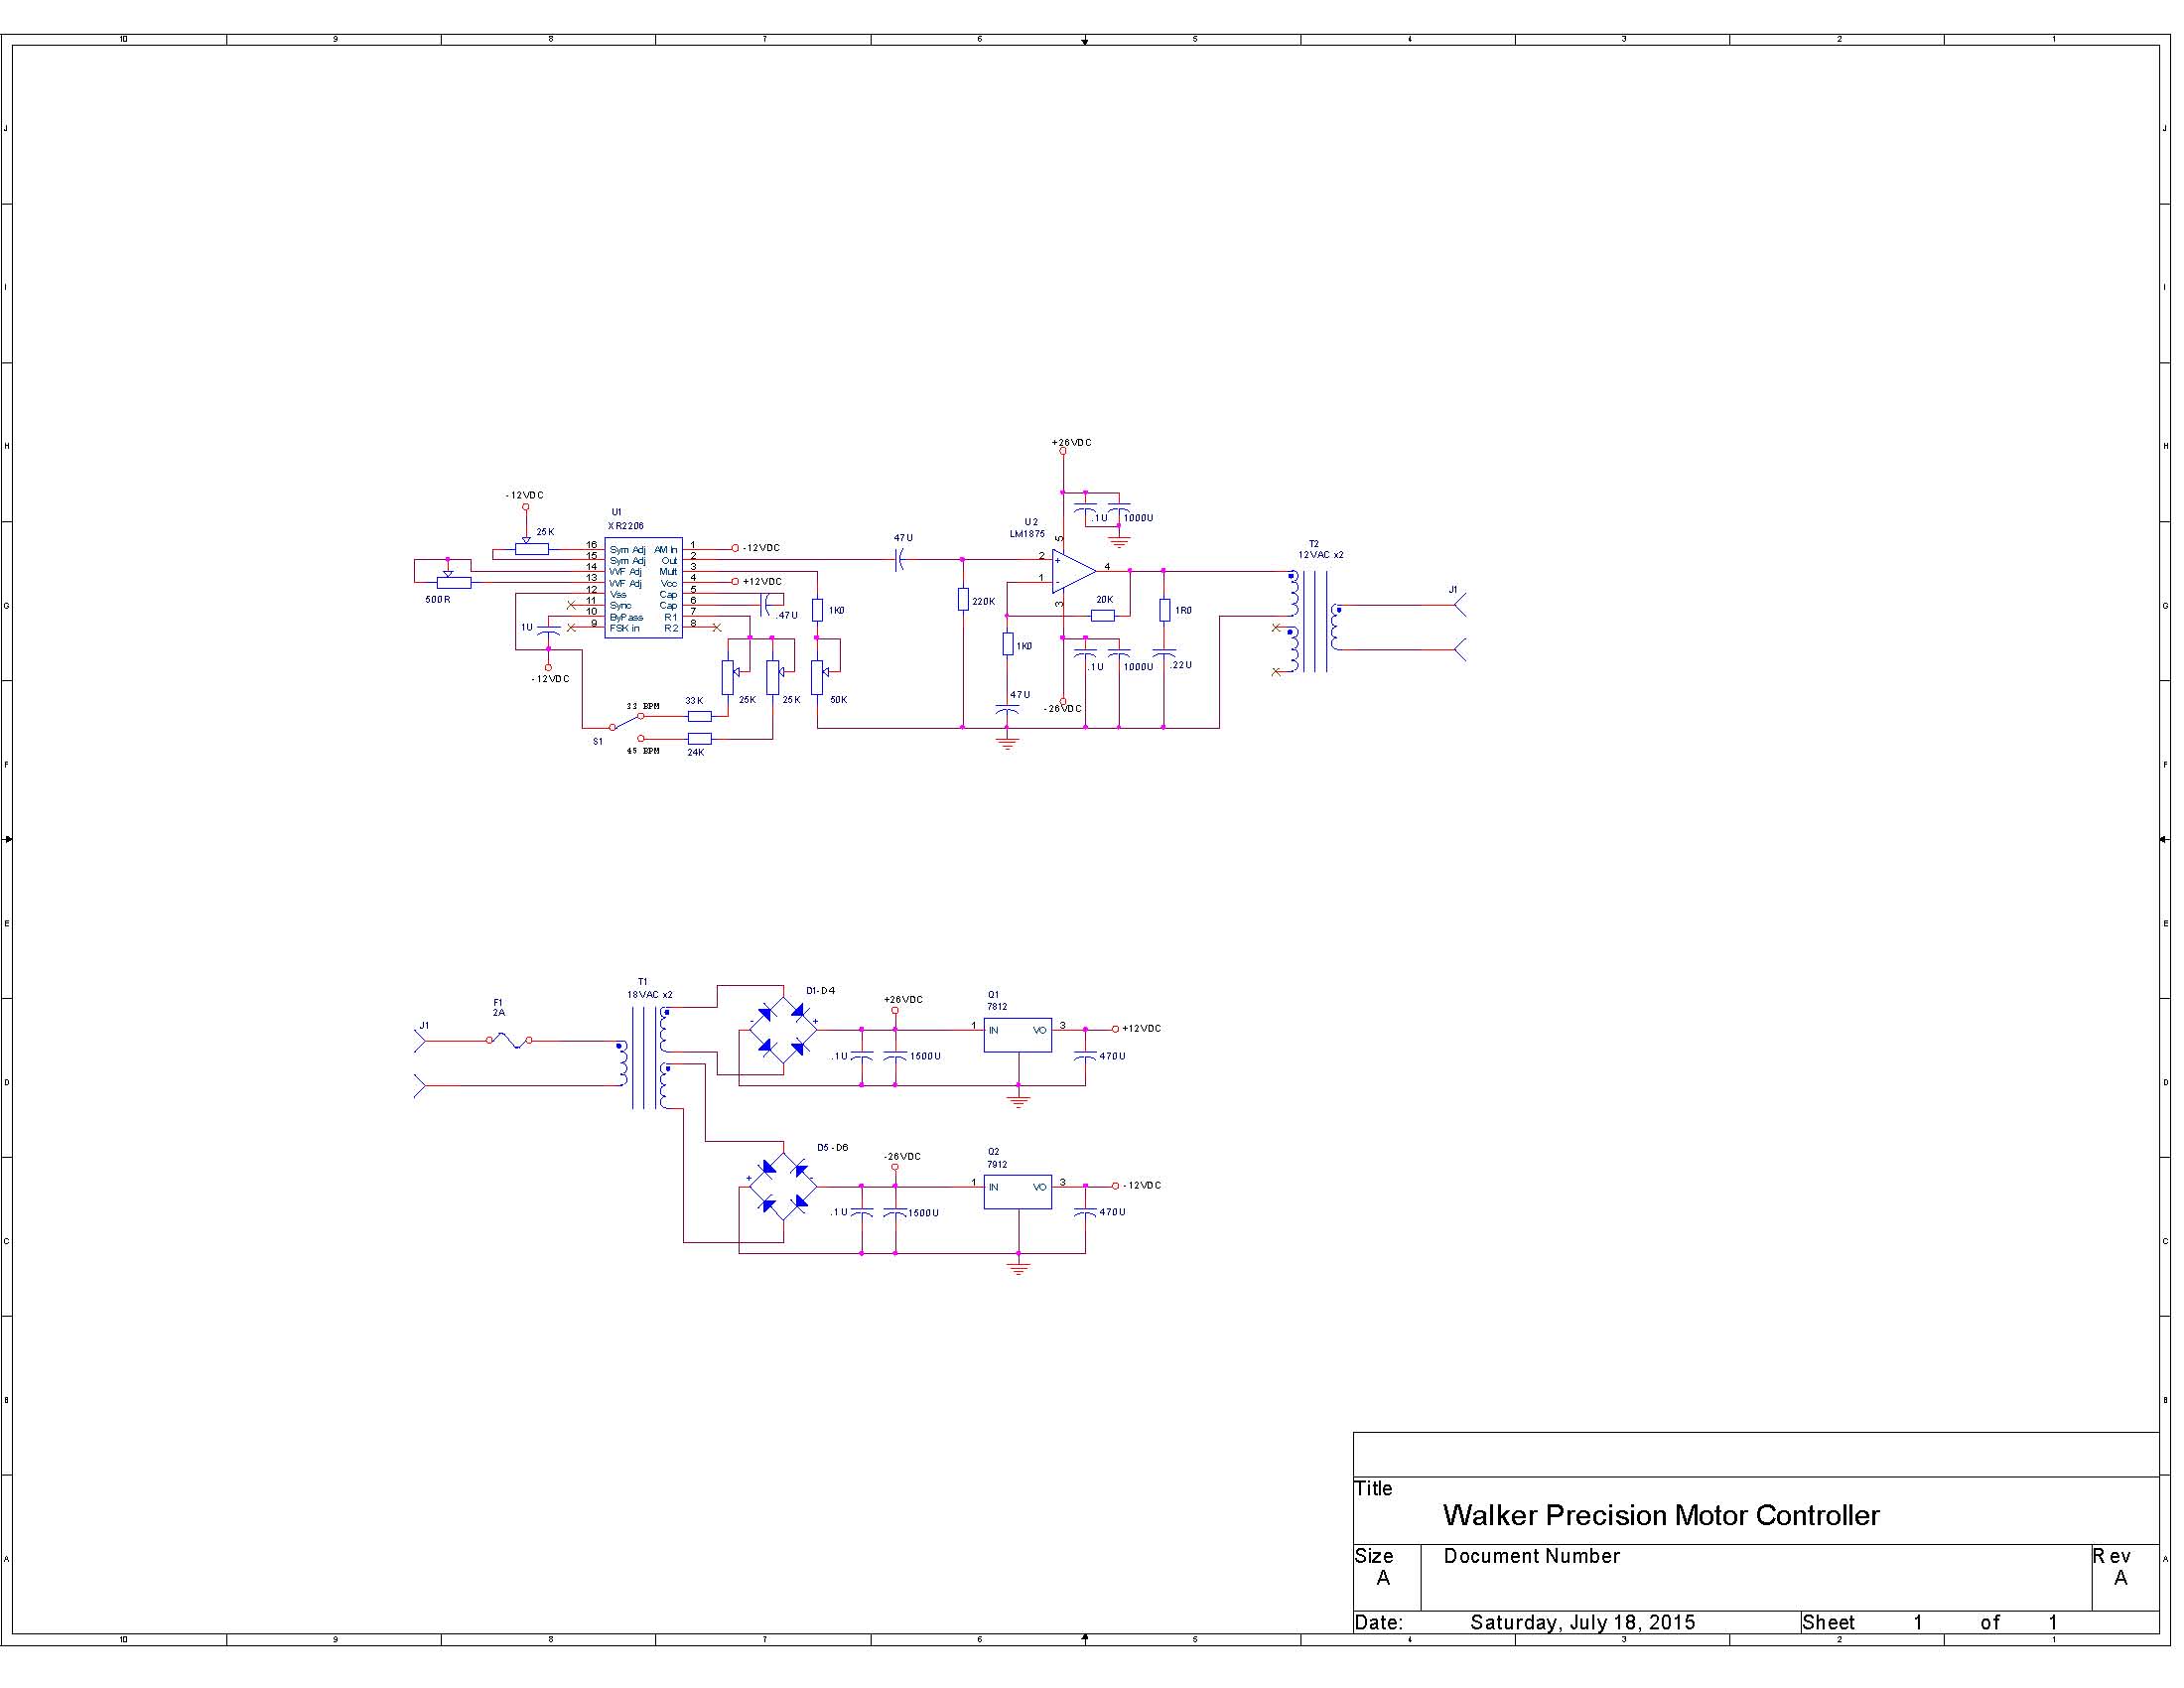Select the 1U bypass capacitor symbol
Screen dimensions: 2184x1688
pos(548,631)
